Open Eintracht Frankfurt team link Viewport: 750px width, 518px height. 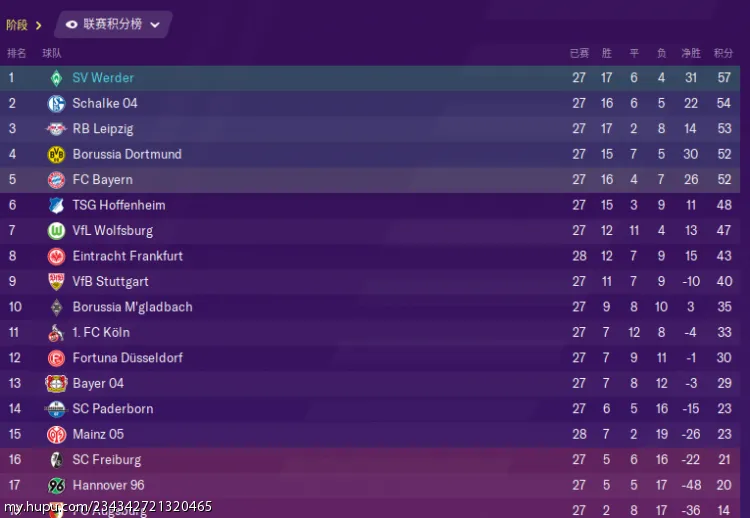coord(127,256)
